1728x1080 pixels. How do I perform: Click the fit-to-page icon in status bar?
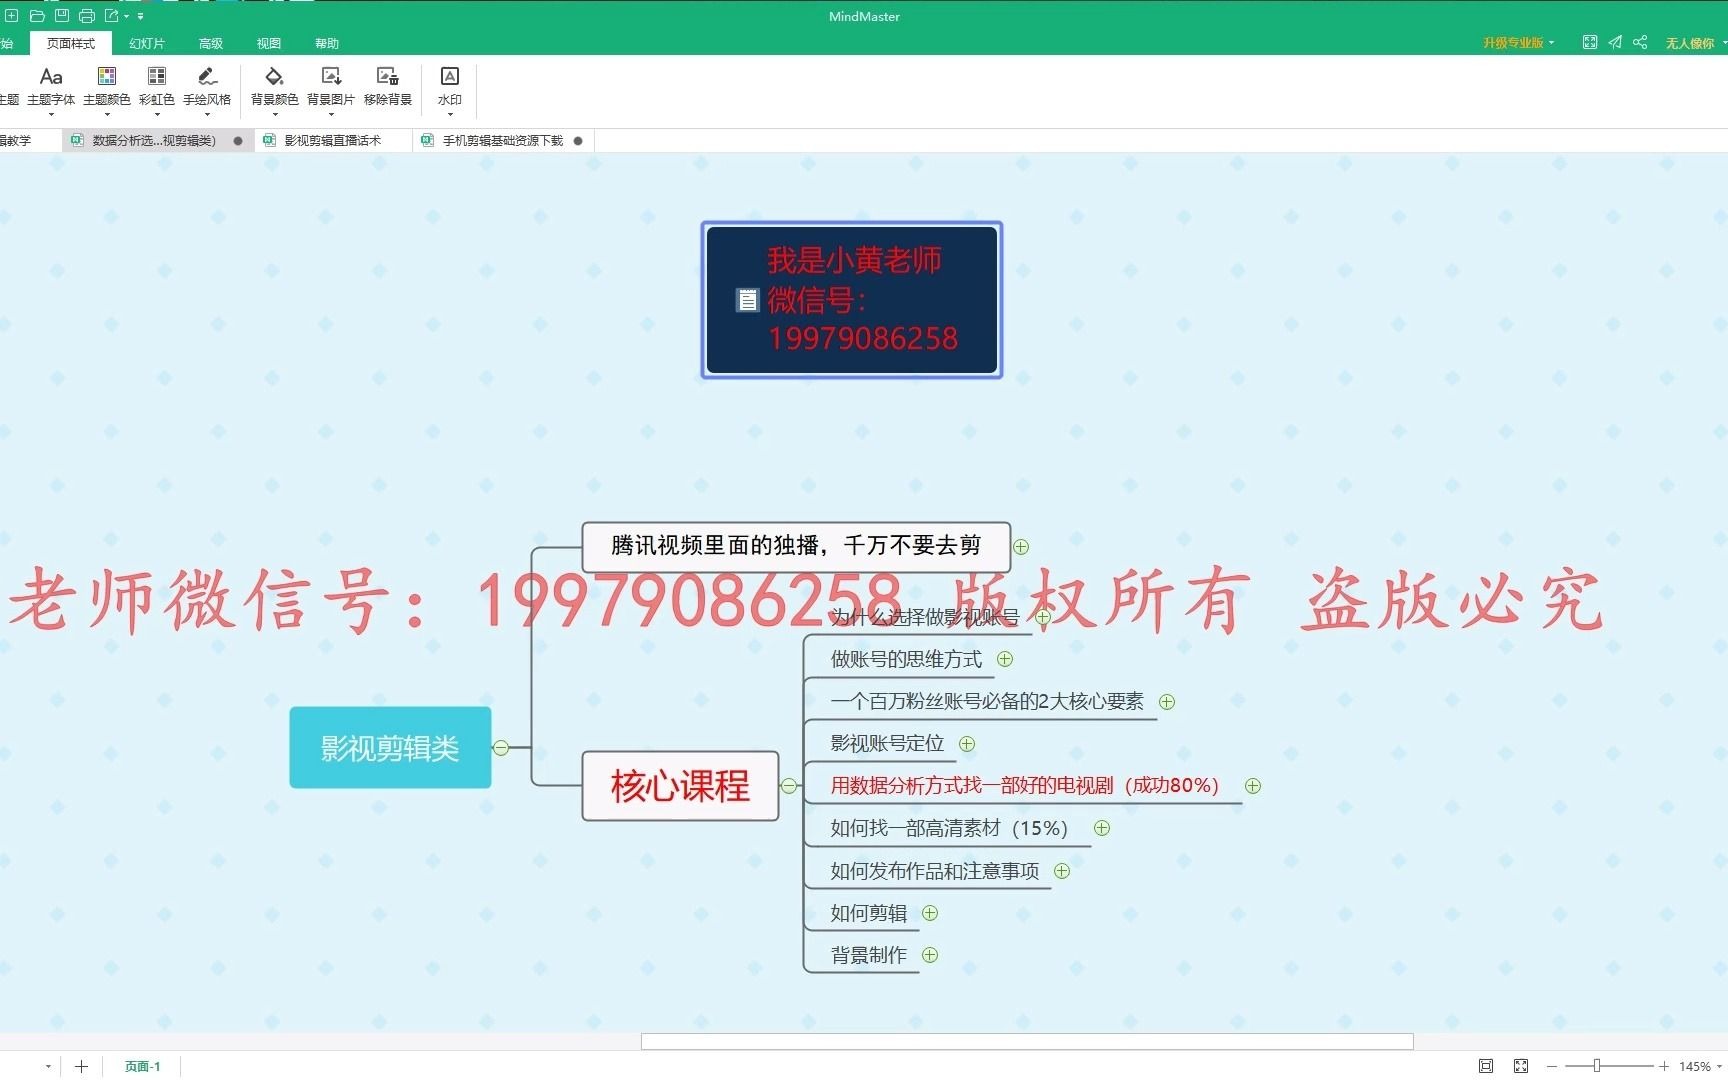coord(1486,1066)
